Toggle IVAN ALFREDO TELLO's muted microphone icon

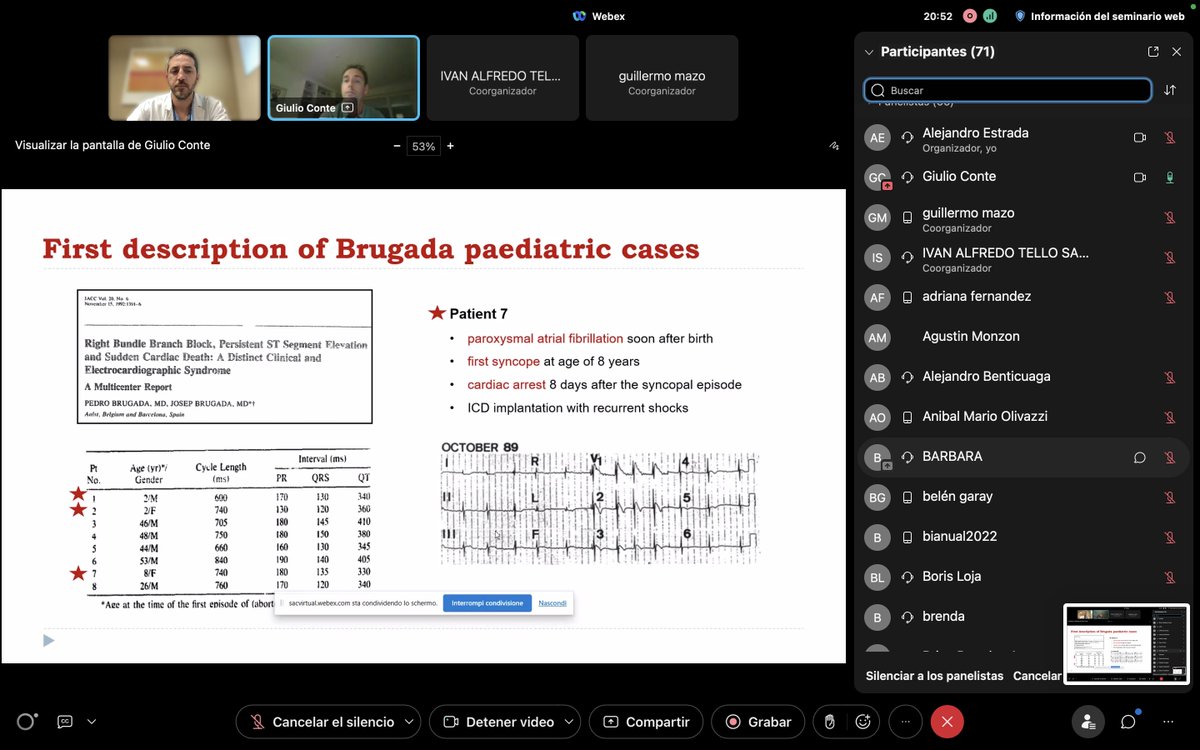click(1170, 257)
